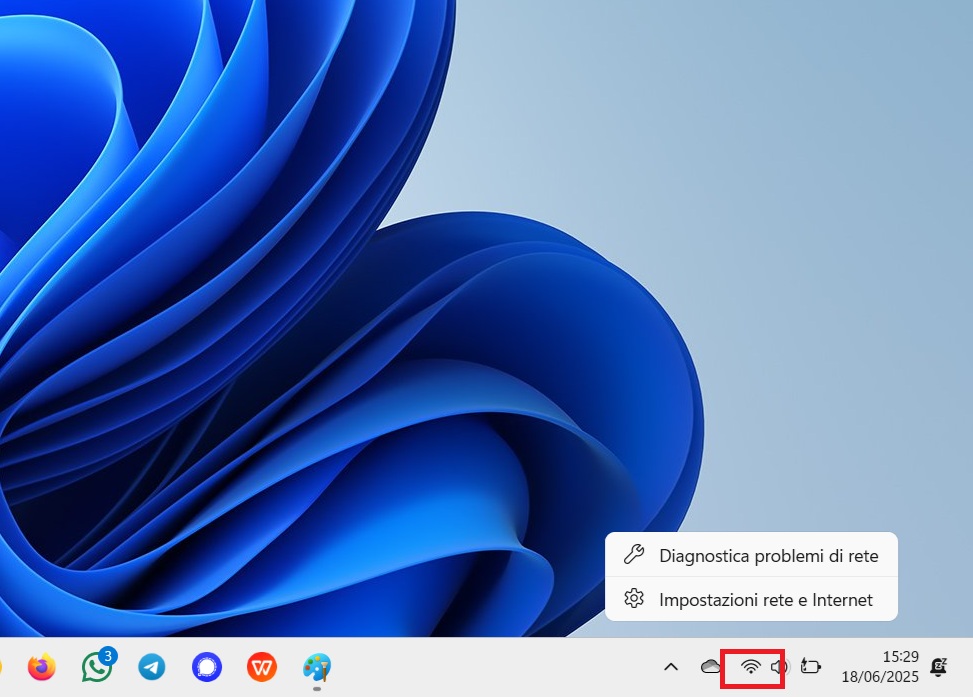Click the Wi-Fi network tray icon
The image size is (973, 697).
[x=751, y=667]
